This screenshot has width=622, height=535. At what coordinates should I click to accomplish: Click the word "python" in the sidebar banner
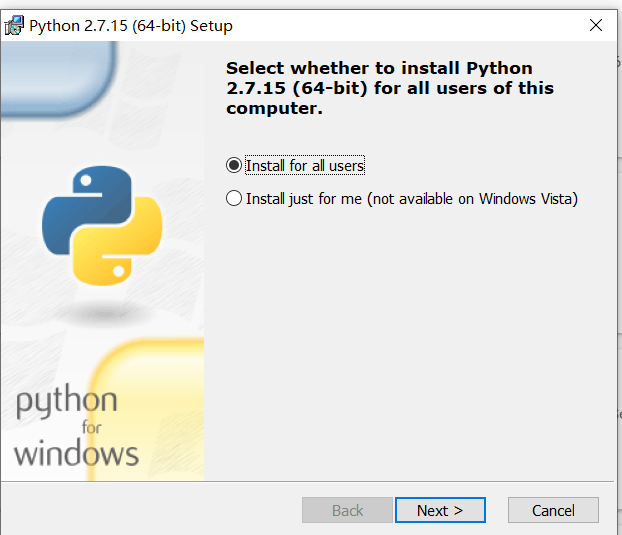click(66, 405)
